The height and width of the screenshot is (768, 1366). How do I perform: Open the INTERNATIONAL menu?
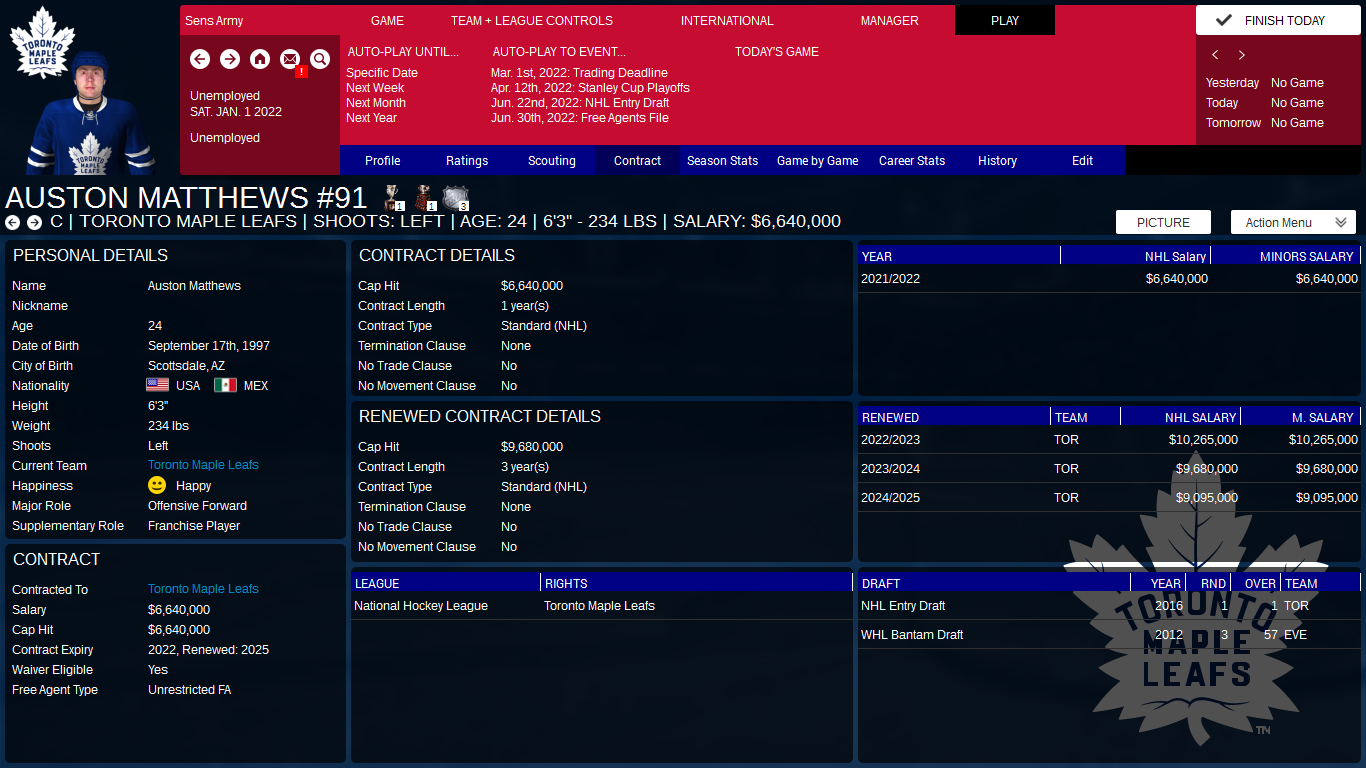pos(727,20)
